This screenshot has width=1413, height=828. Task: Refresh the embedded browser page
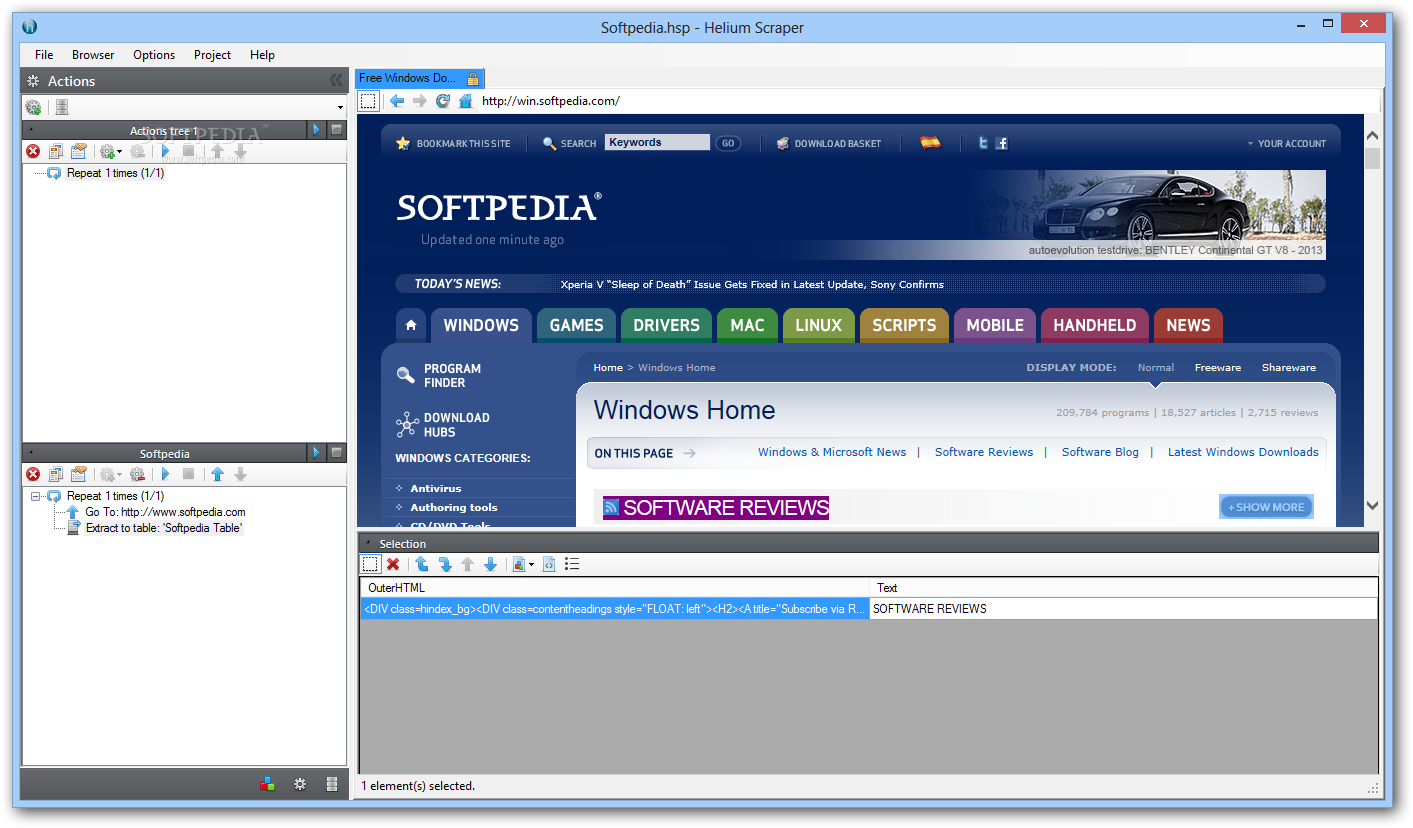pyautogui.click(x=443, y=101)
